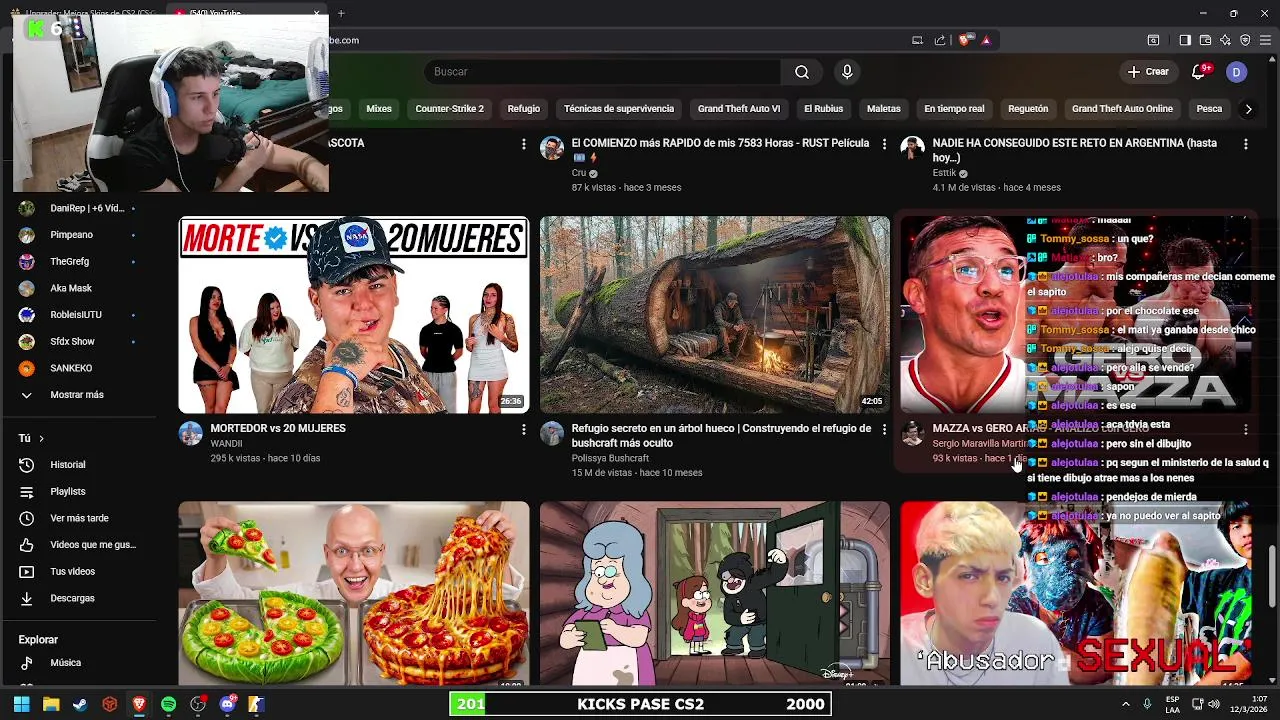The width and height of the screenshot is (1280, 720).
Task: Select Grand Theft Auto Online chip
Action: point(1122,109)
